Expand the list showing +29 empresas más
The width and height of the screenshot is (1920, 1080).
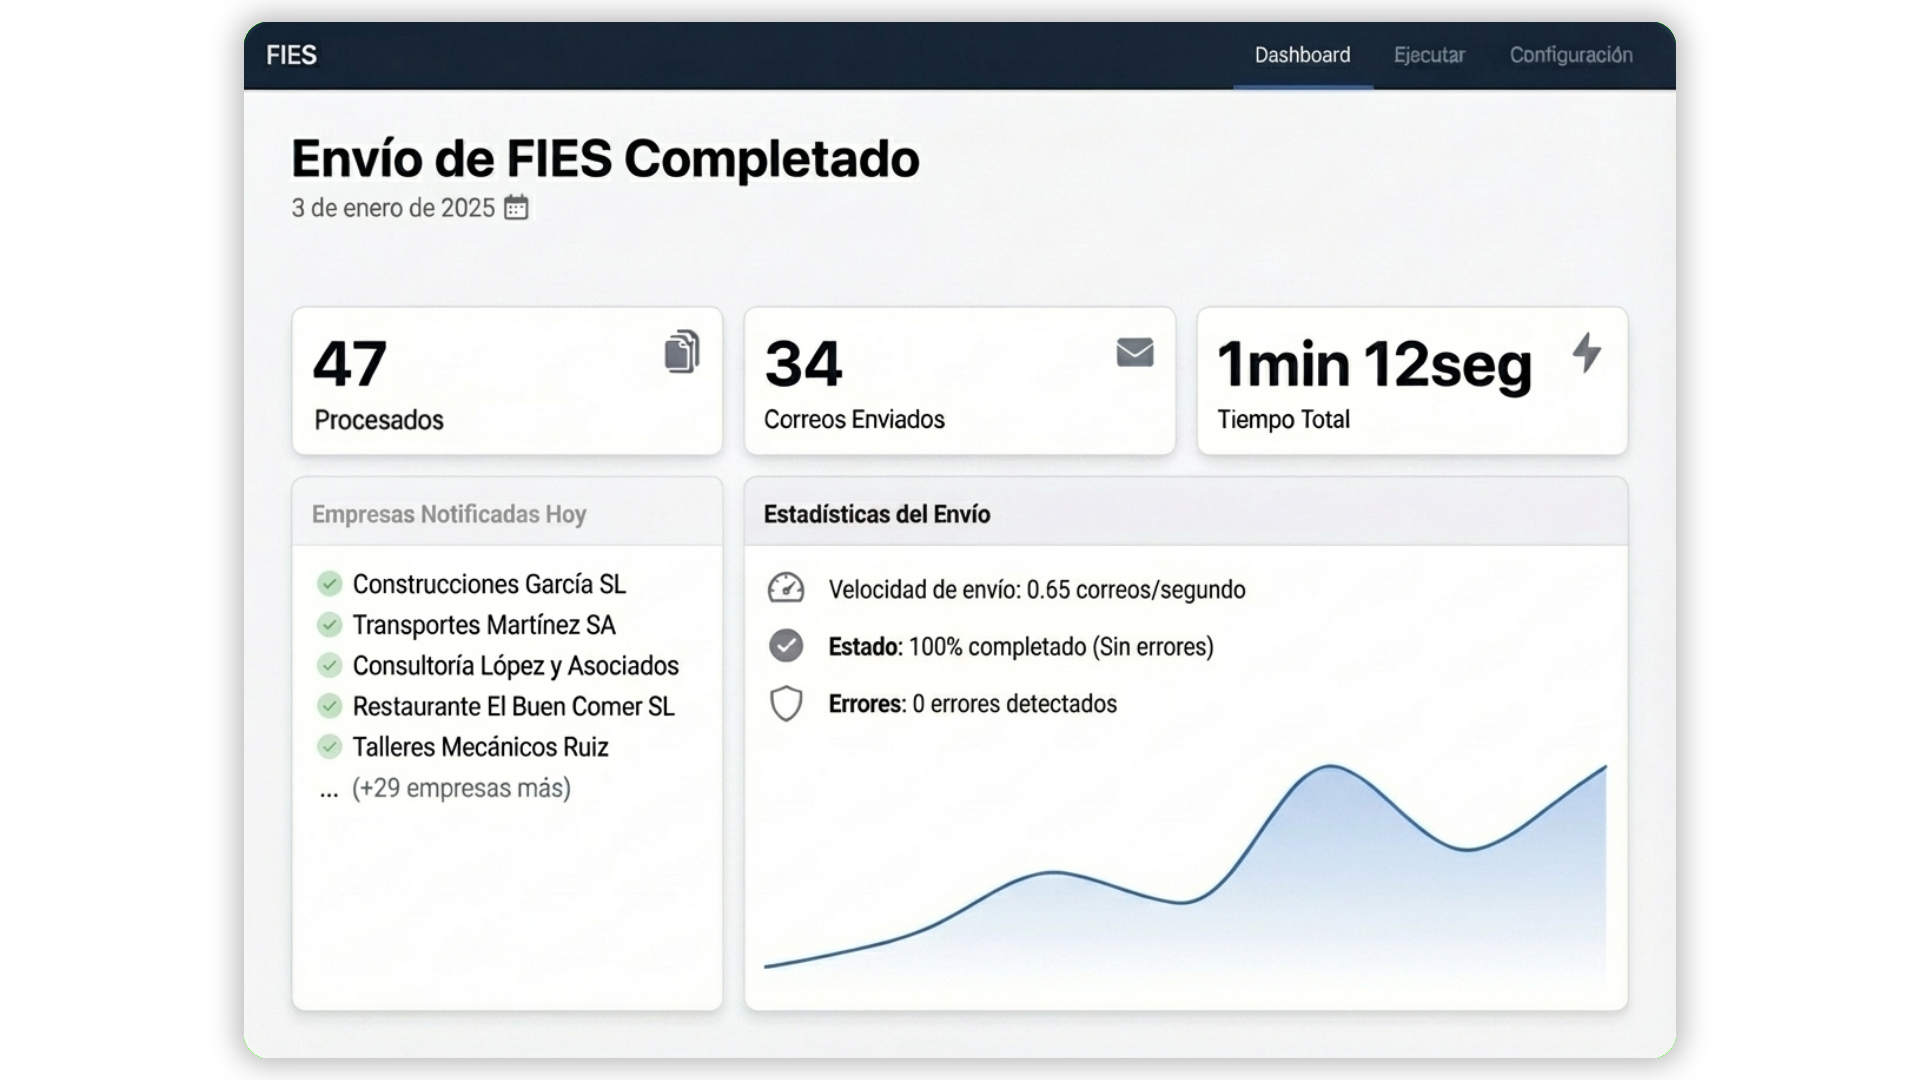coord(459,788)
